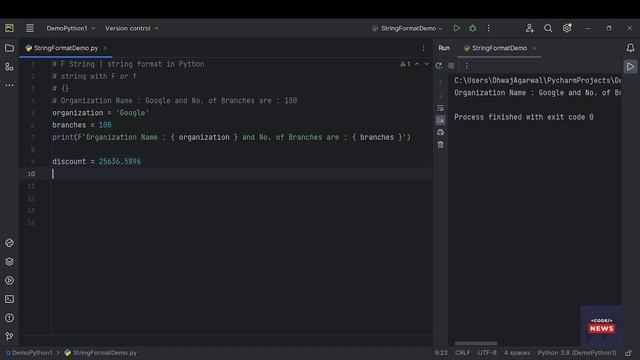Debug StringFormatDemo with bug icon
This screenshot has height=360, width=640.
click(x=473, y=28)
